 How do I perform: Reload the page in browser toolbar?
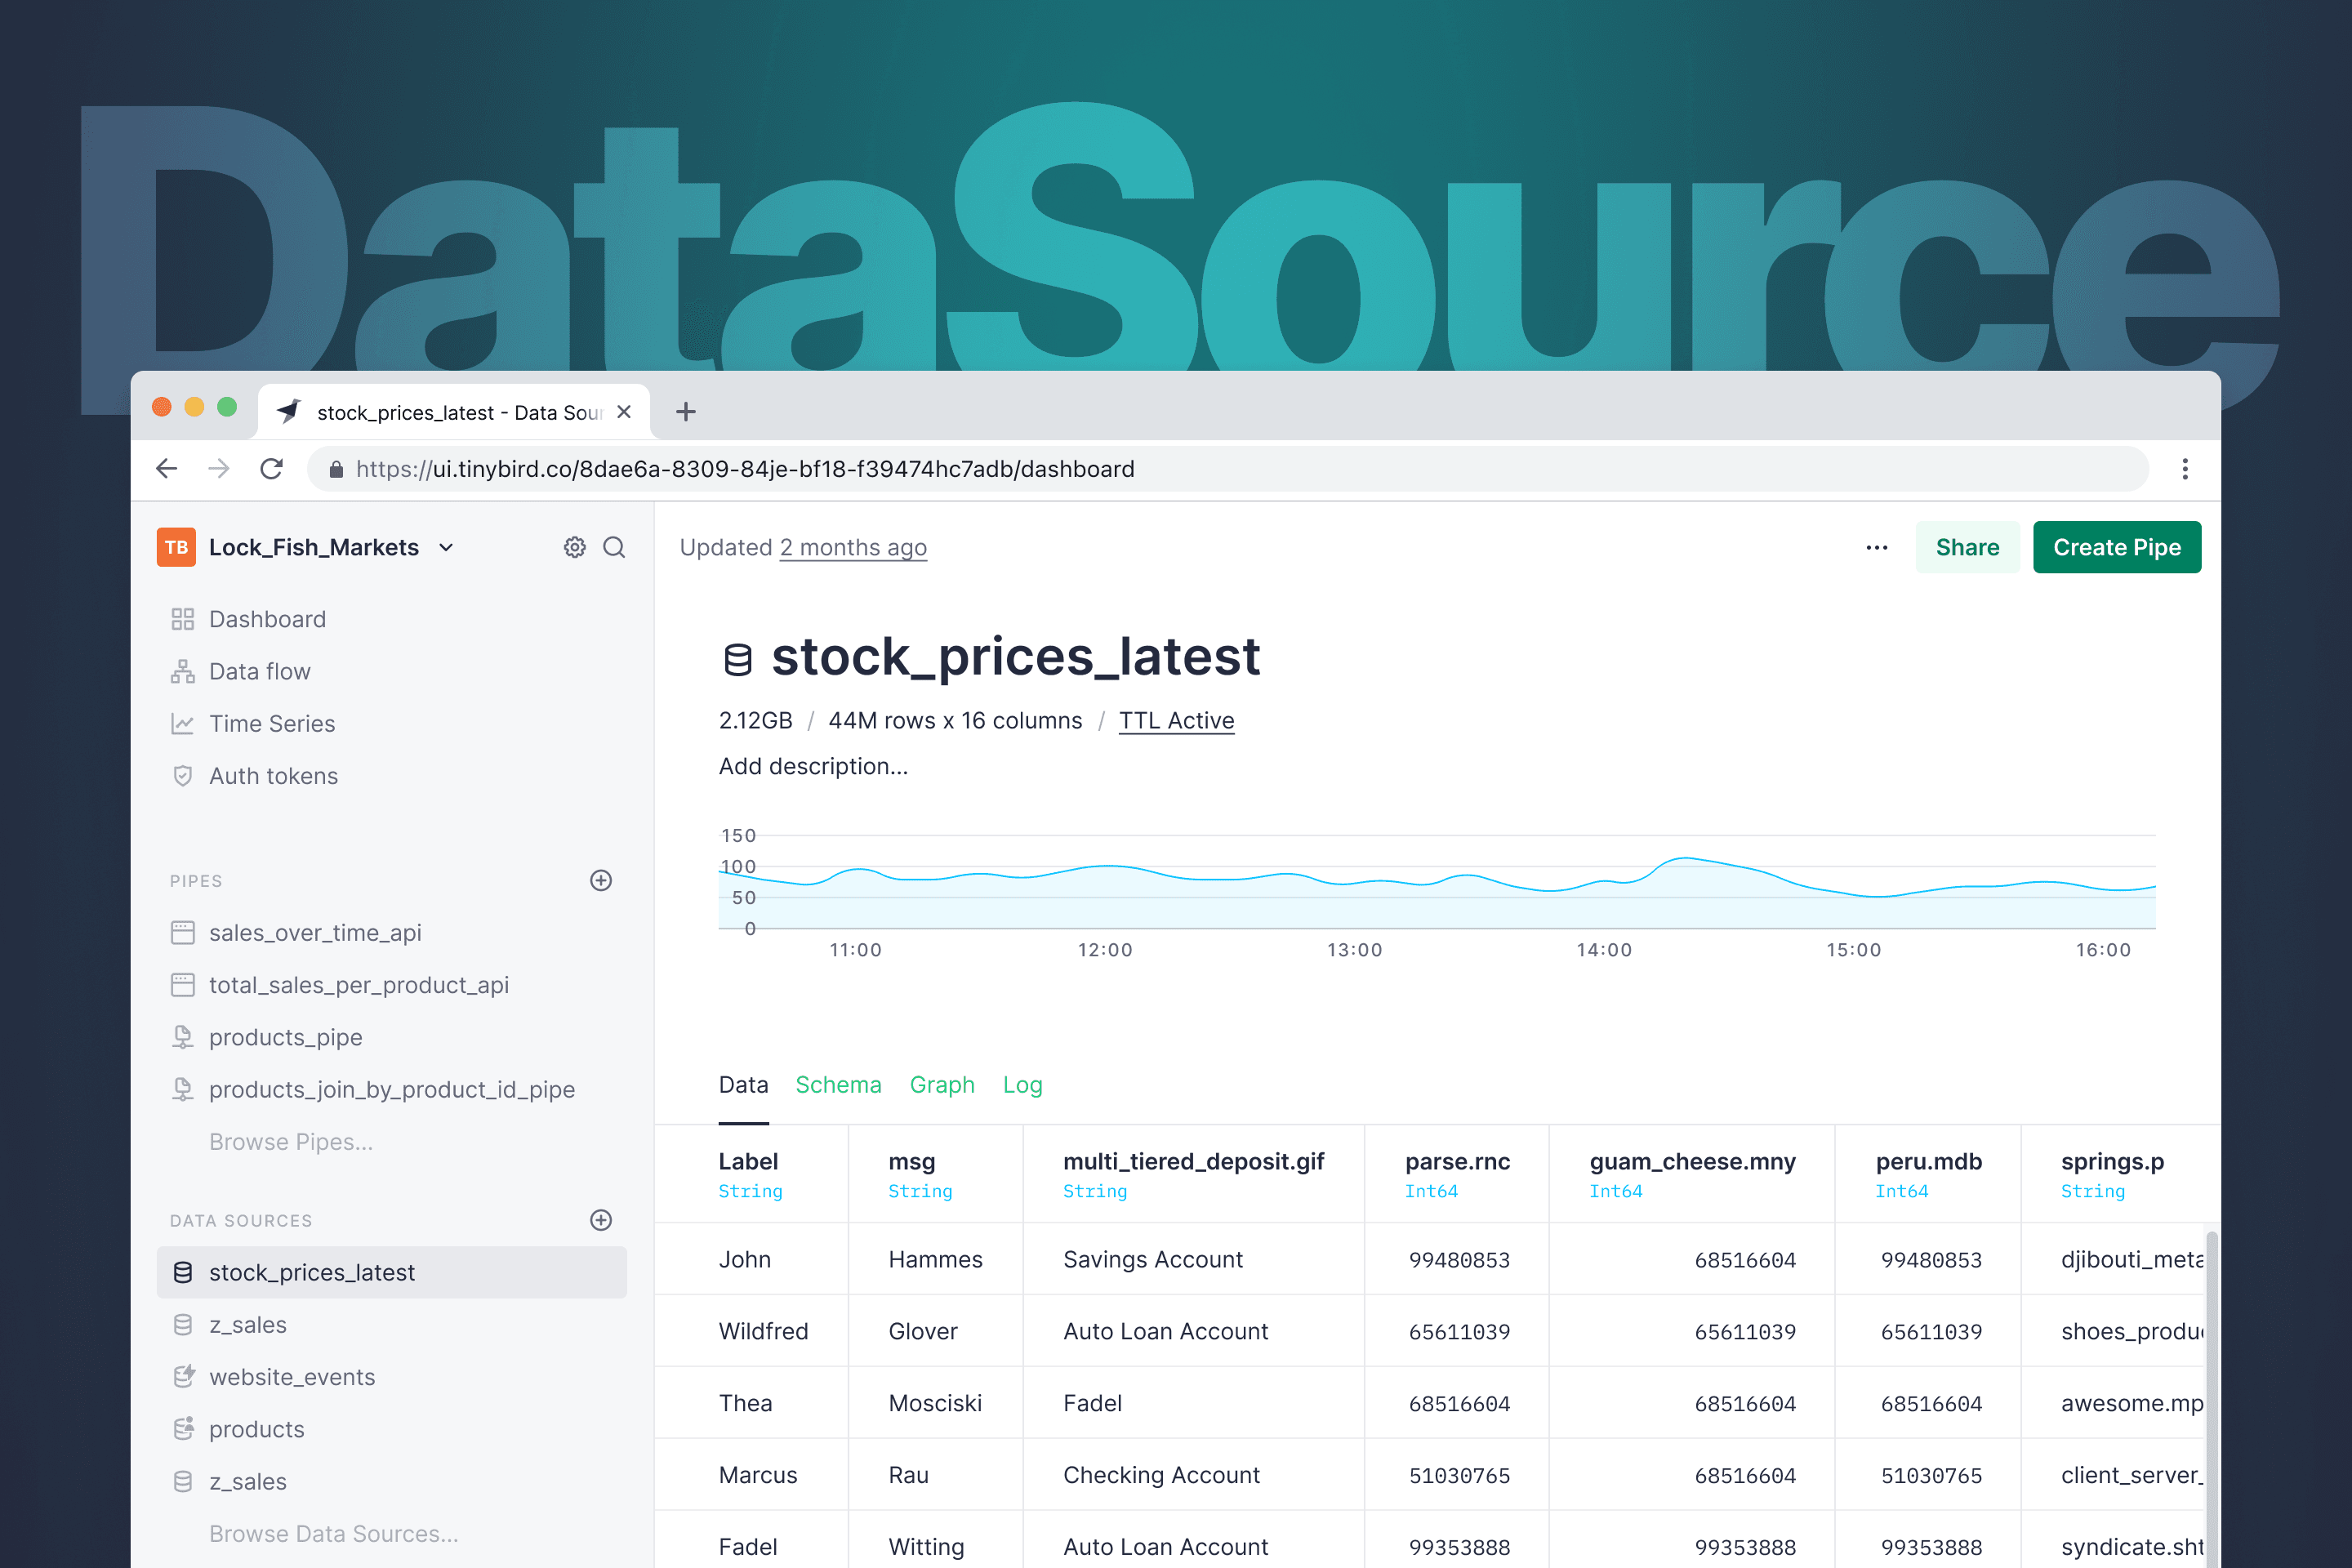tap(271, 469)
